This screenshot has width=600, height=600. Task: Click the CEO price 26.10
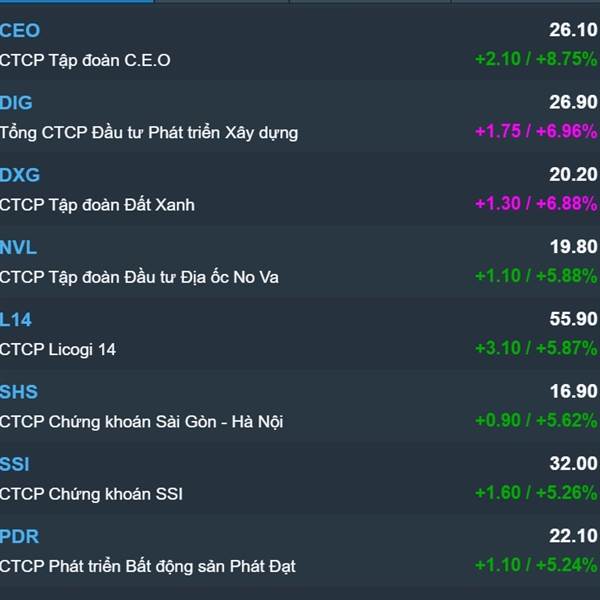pyautogui.click(x=573, y=31)
